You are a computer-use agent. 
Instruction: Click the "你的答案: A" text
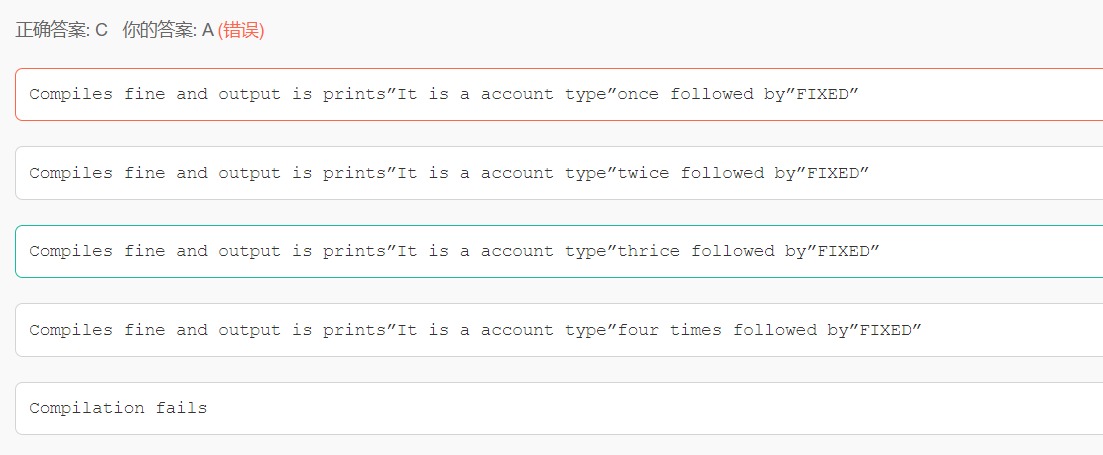(x=168, y=30)
